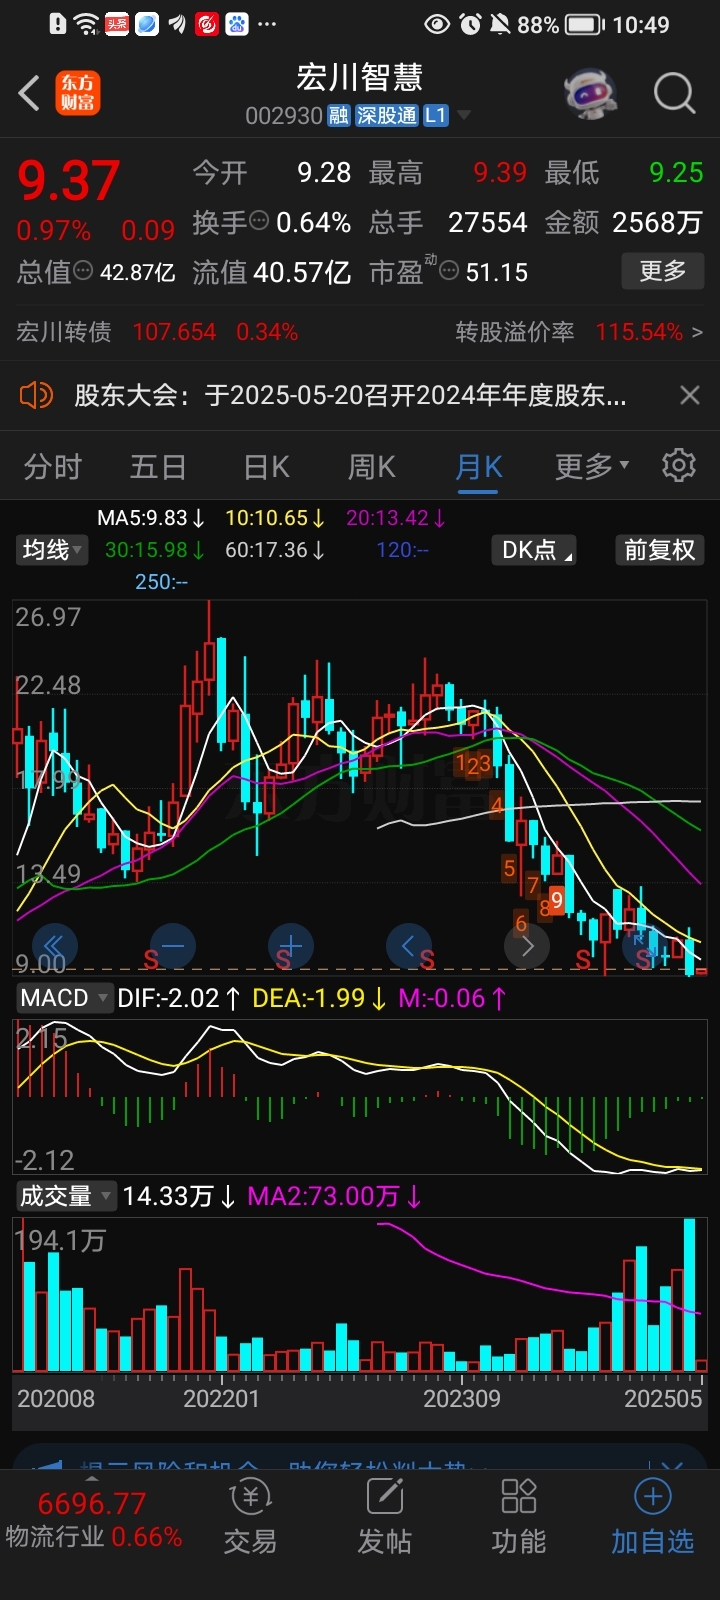720x1600 pixels.
Task: Tap MA5:9.83 moving average value
Action: (151, 518)
